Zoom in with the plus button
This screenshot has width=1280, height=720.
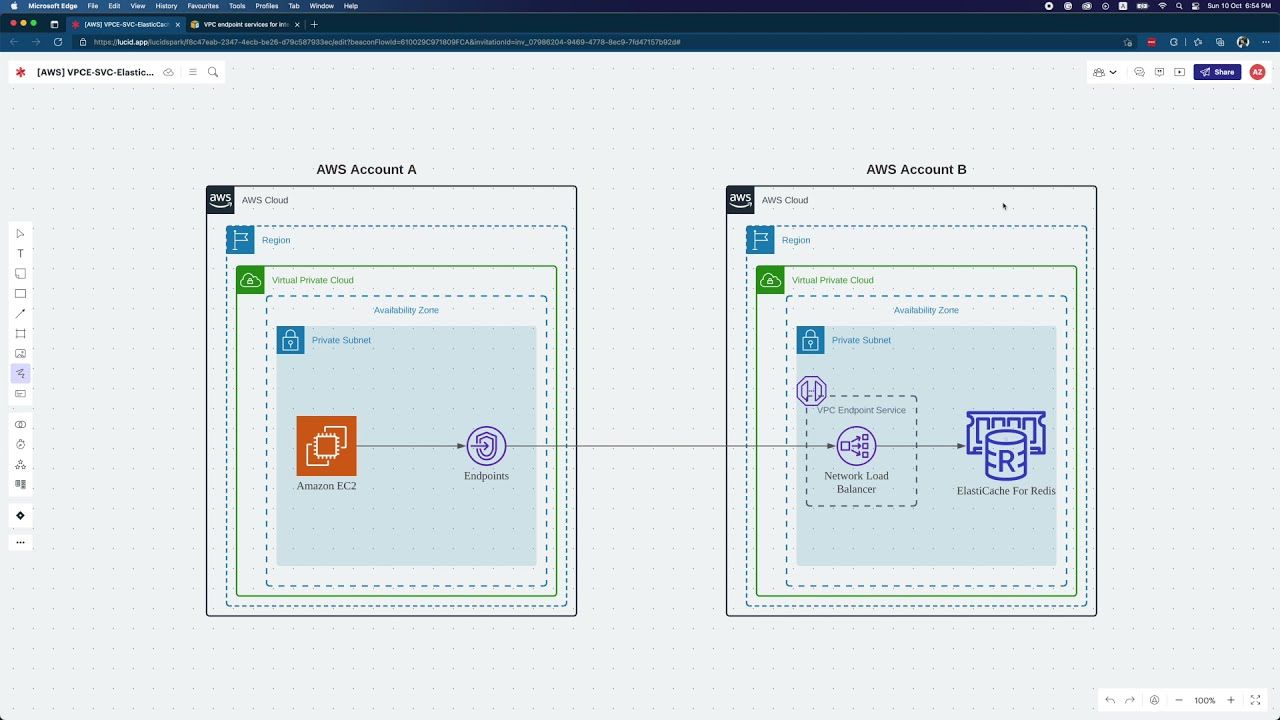point(1231,700)
